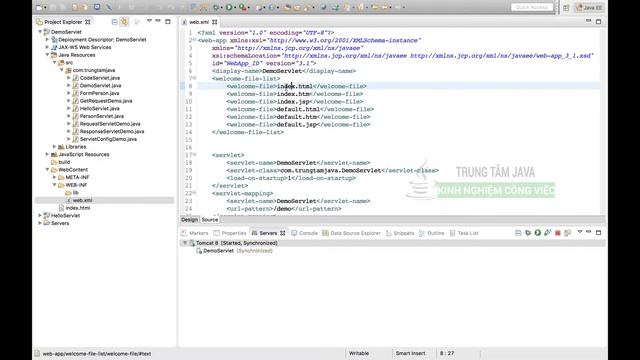Screen dimensions: 640x360
Task: Start the server in debug mode icon
Action: pos(528,233)
